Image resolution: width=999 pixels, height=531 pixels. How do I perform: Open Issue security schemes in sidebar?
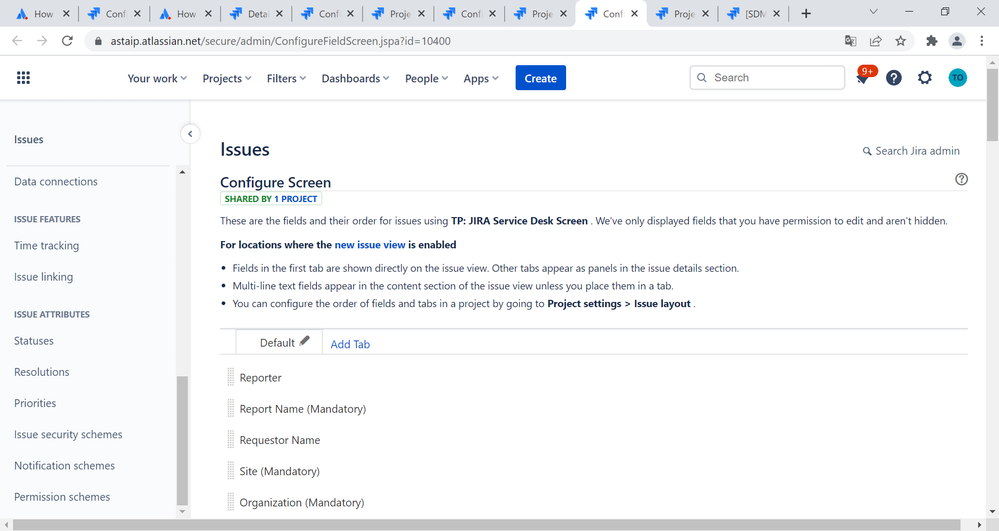click(x=68, y=434)
